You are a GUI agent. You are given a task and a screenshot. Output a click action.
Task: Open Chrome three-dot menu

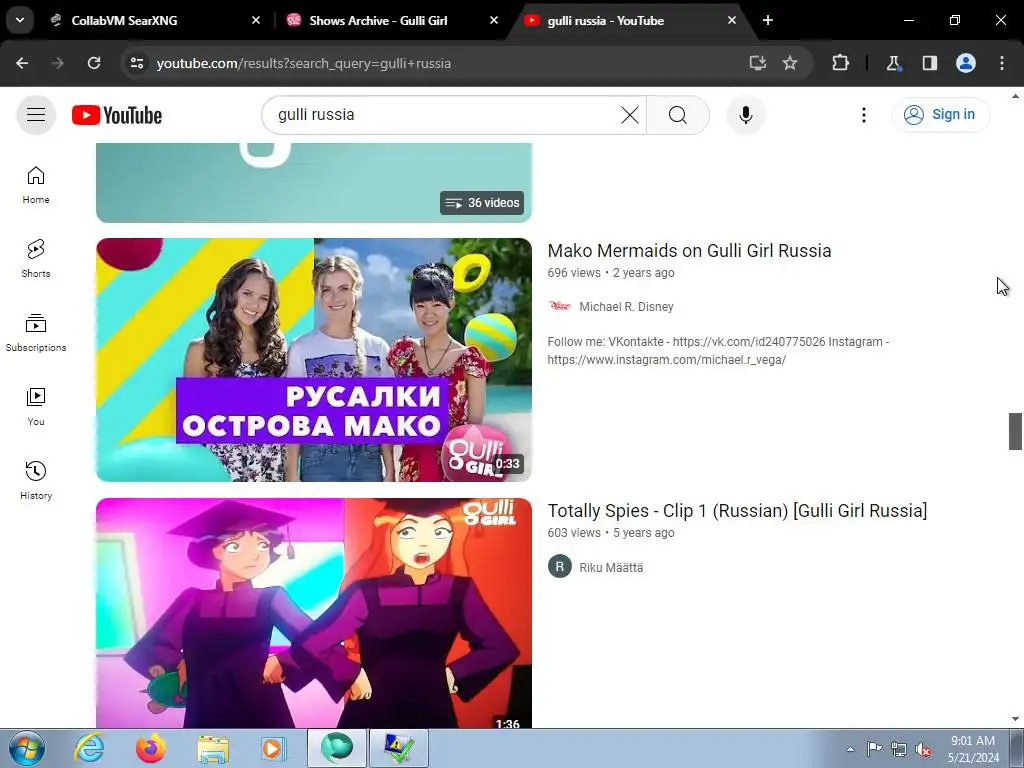[1002, 63]
